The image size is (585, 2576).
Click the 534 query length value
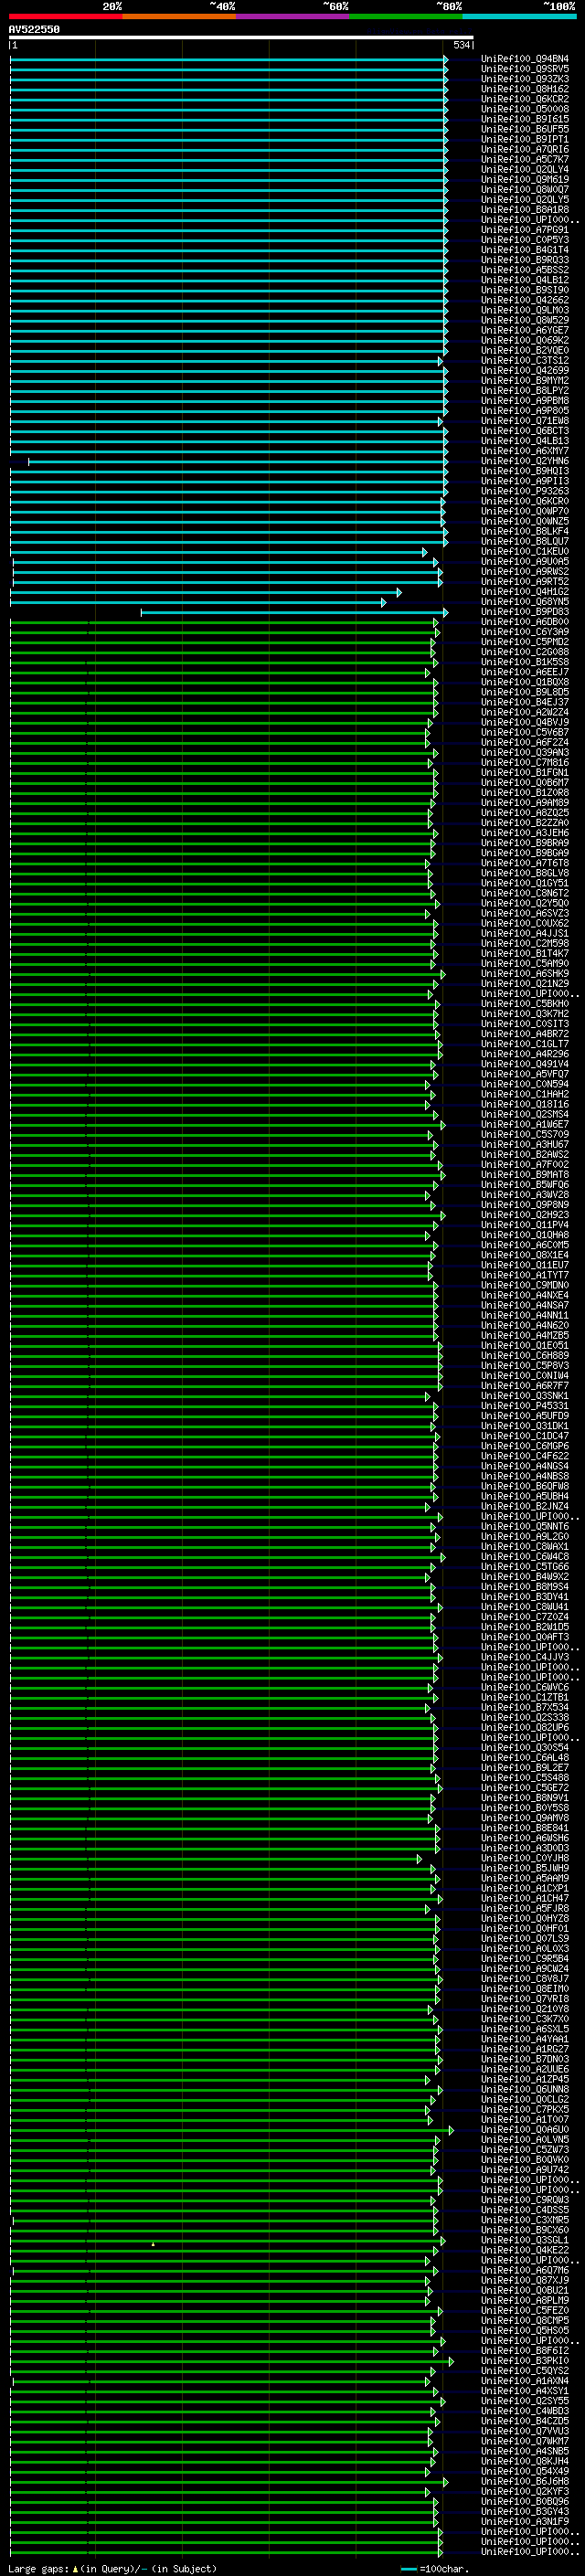[x=461, y=45]
